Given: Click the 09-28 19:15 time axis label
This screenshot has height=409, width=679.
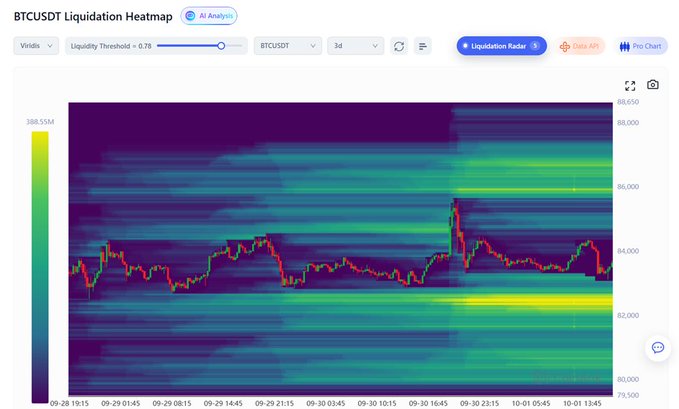Looking at the screenshot, I should tap(69, 403).
